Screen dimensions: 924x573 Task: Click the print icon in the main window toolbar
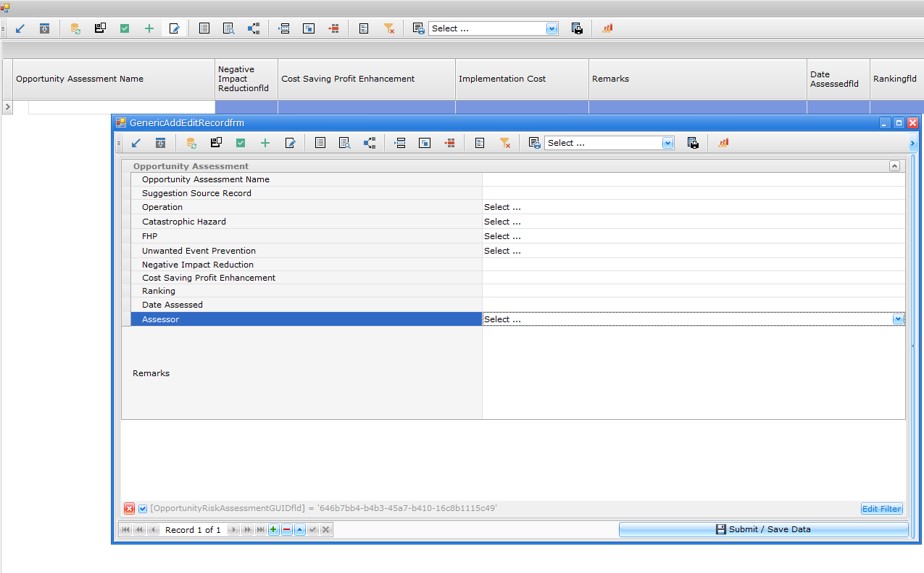coord(577,29)
